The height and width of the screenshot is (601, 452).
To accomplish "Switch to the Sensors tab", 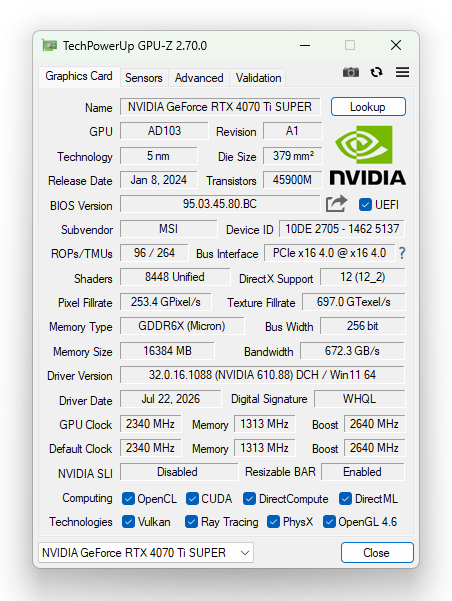I will (x=144, y=78).
